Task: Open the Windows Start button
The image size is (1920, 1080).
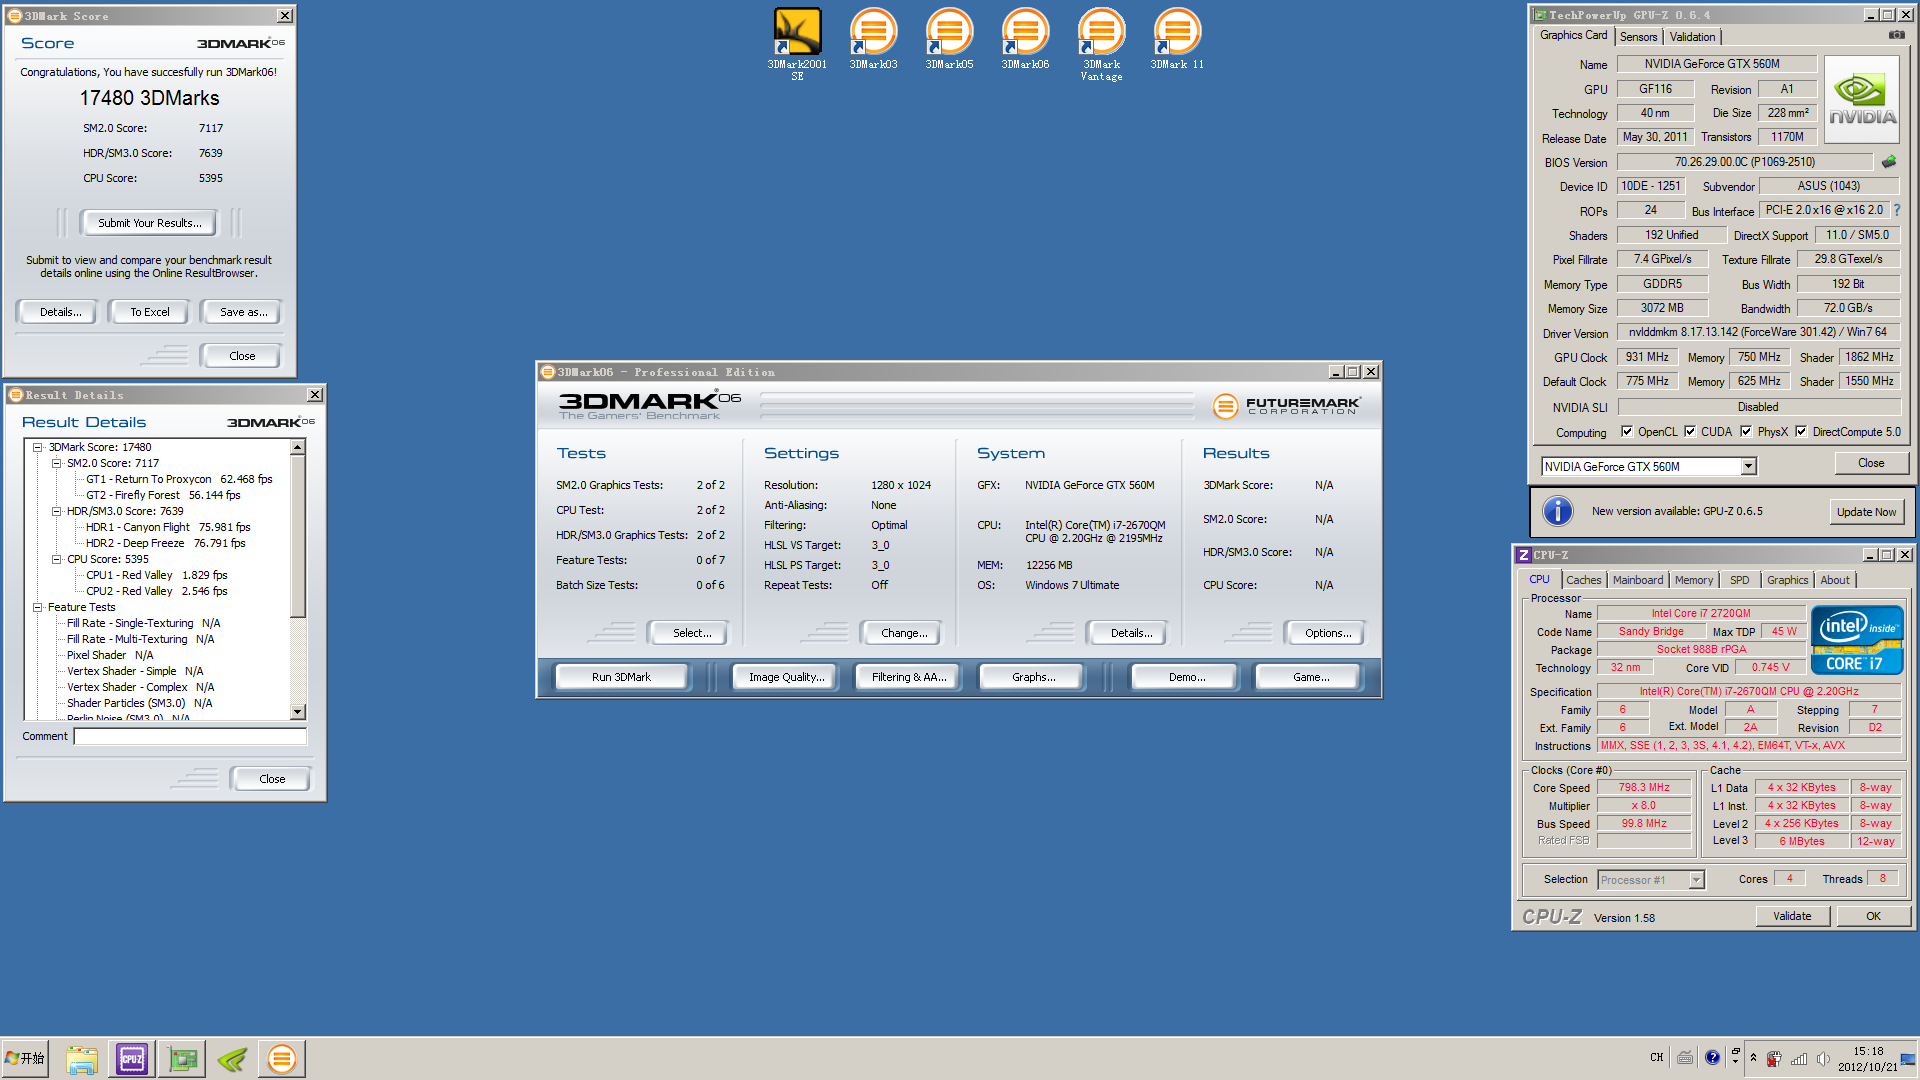Action: click(x=26, y=1058)
